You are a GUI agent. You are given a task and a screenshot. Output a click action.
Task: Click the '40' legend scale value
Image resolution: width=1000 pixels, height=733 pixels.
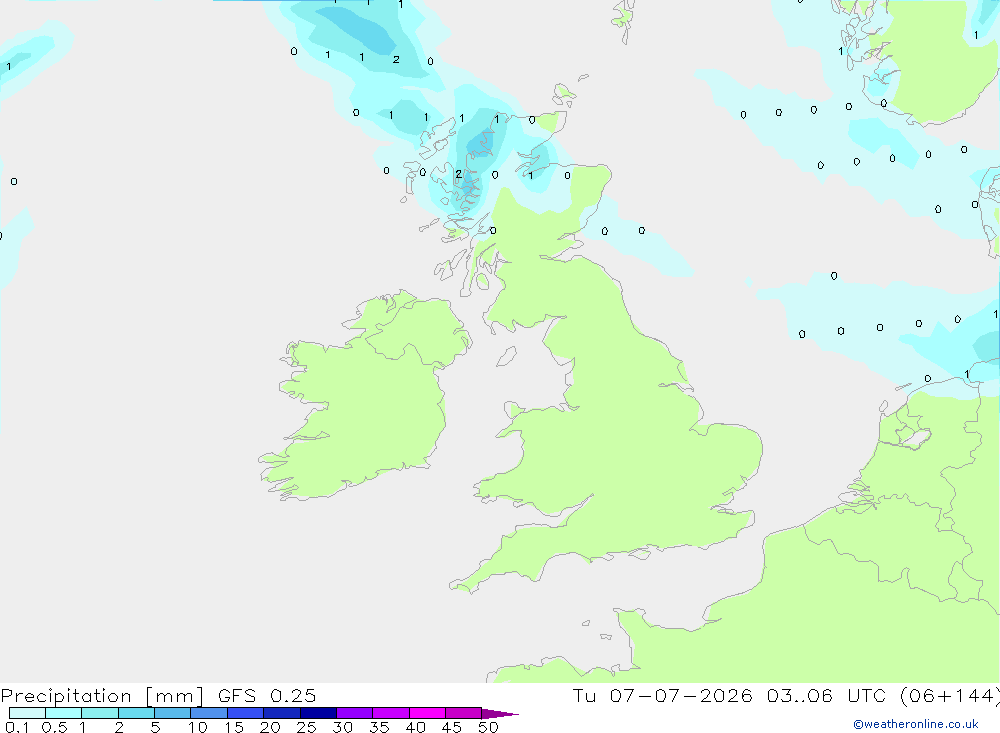coord(416,727)
